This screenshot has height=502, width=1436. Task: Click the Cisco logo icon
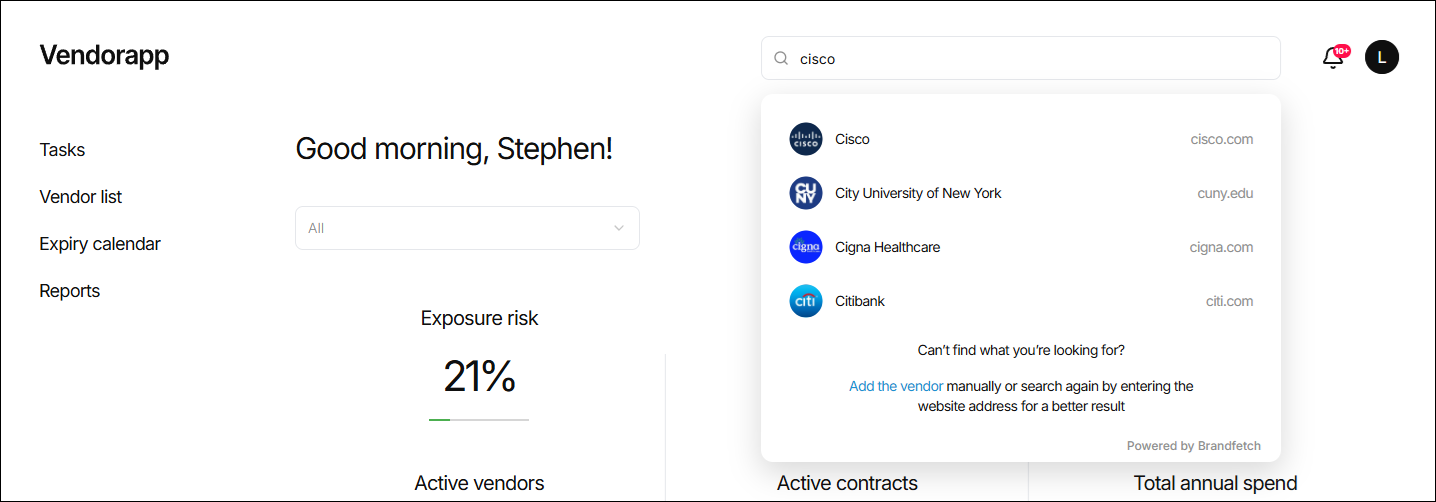pyautogui.click(x=805, y=139)
